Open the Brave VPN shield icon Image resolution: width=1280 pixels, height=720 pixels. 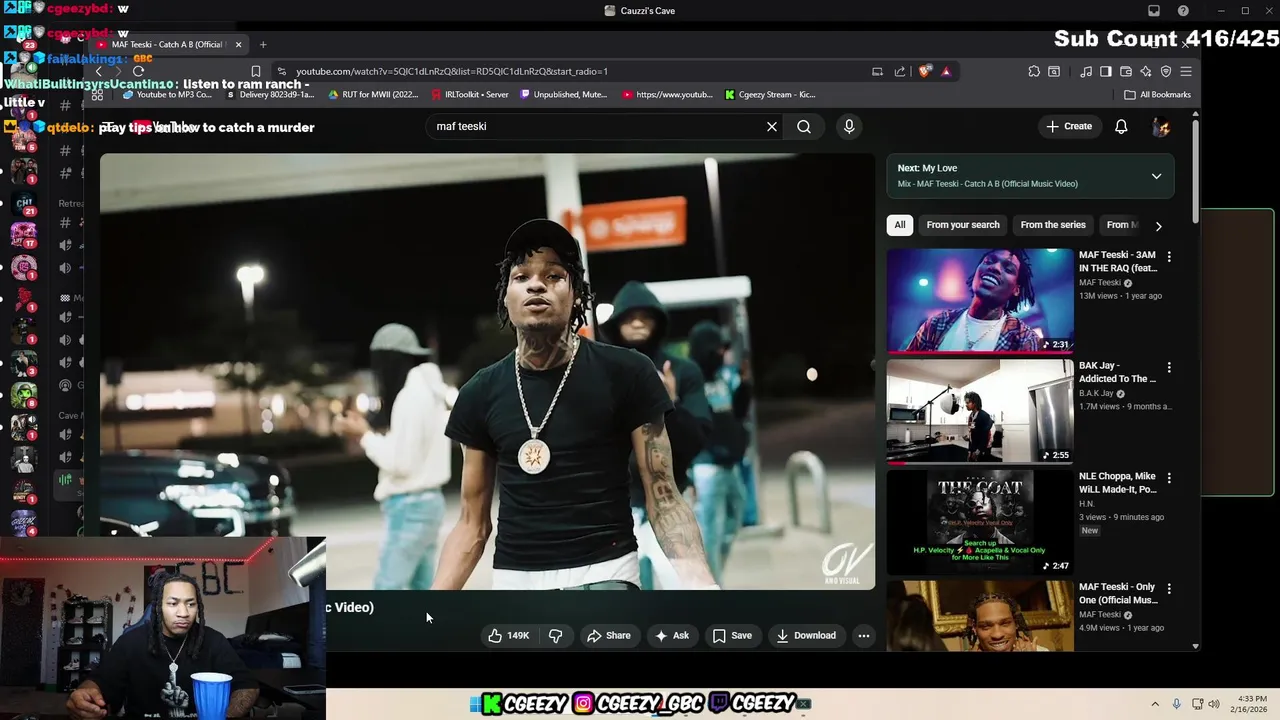click(x=1166, y=71)
